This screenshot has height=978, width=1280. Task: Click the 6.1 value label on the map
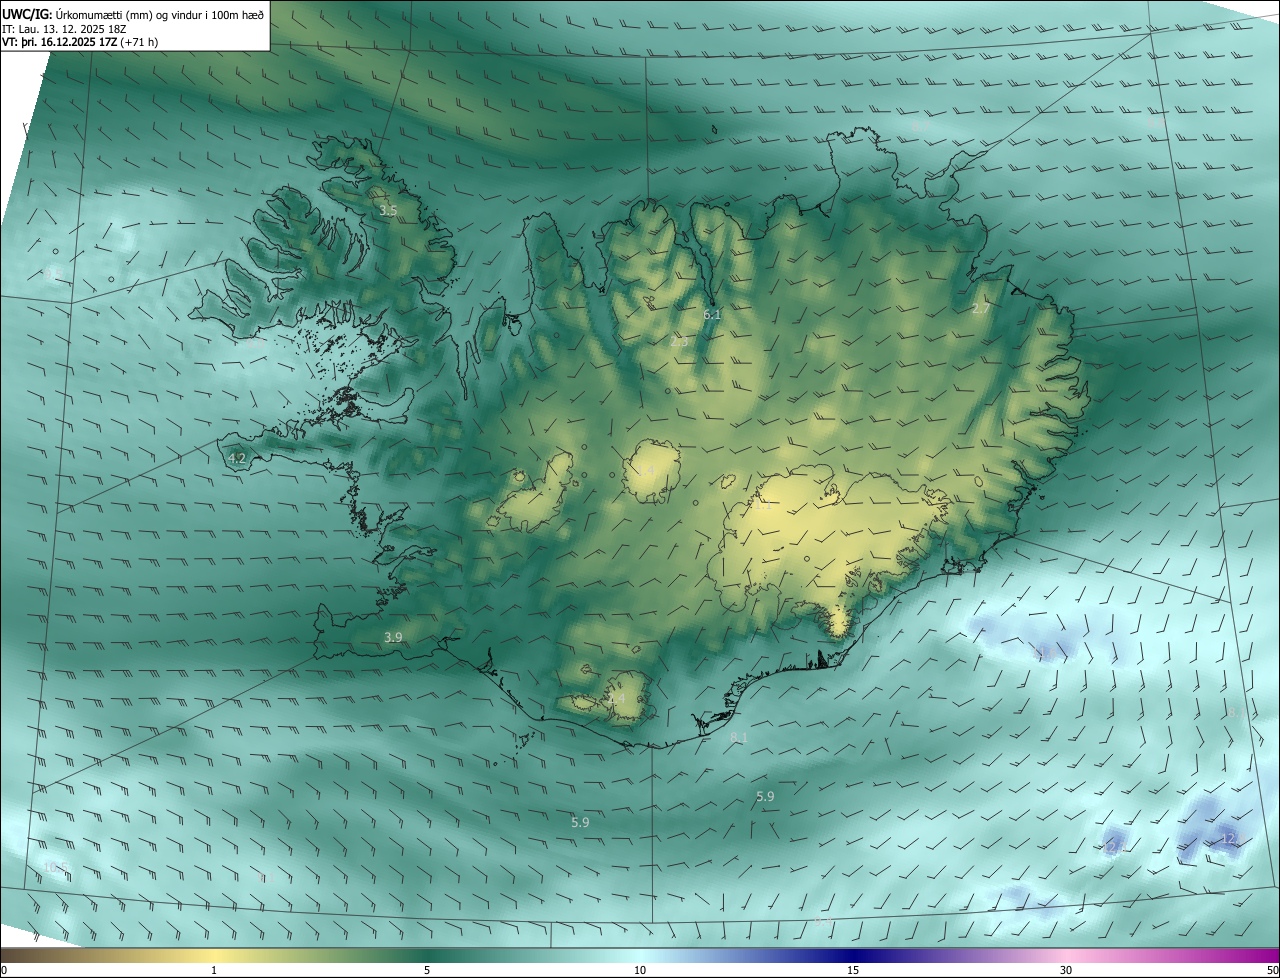point(712,314)
